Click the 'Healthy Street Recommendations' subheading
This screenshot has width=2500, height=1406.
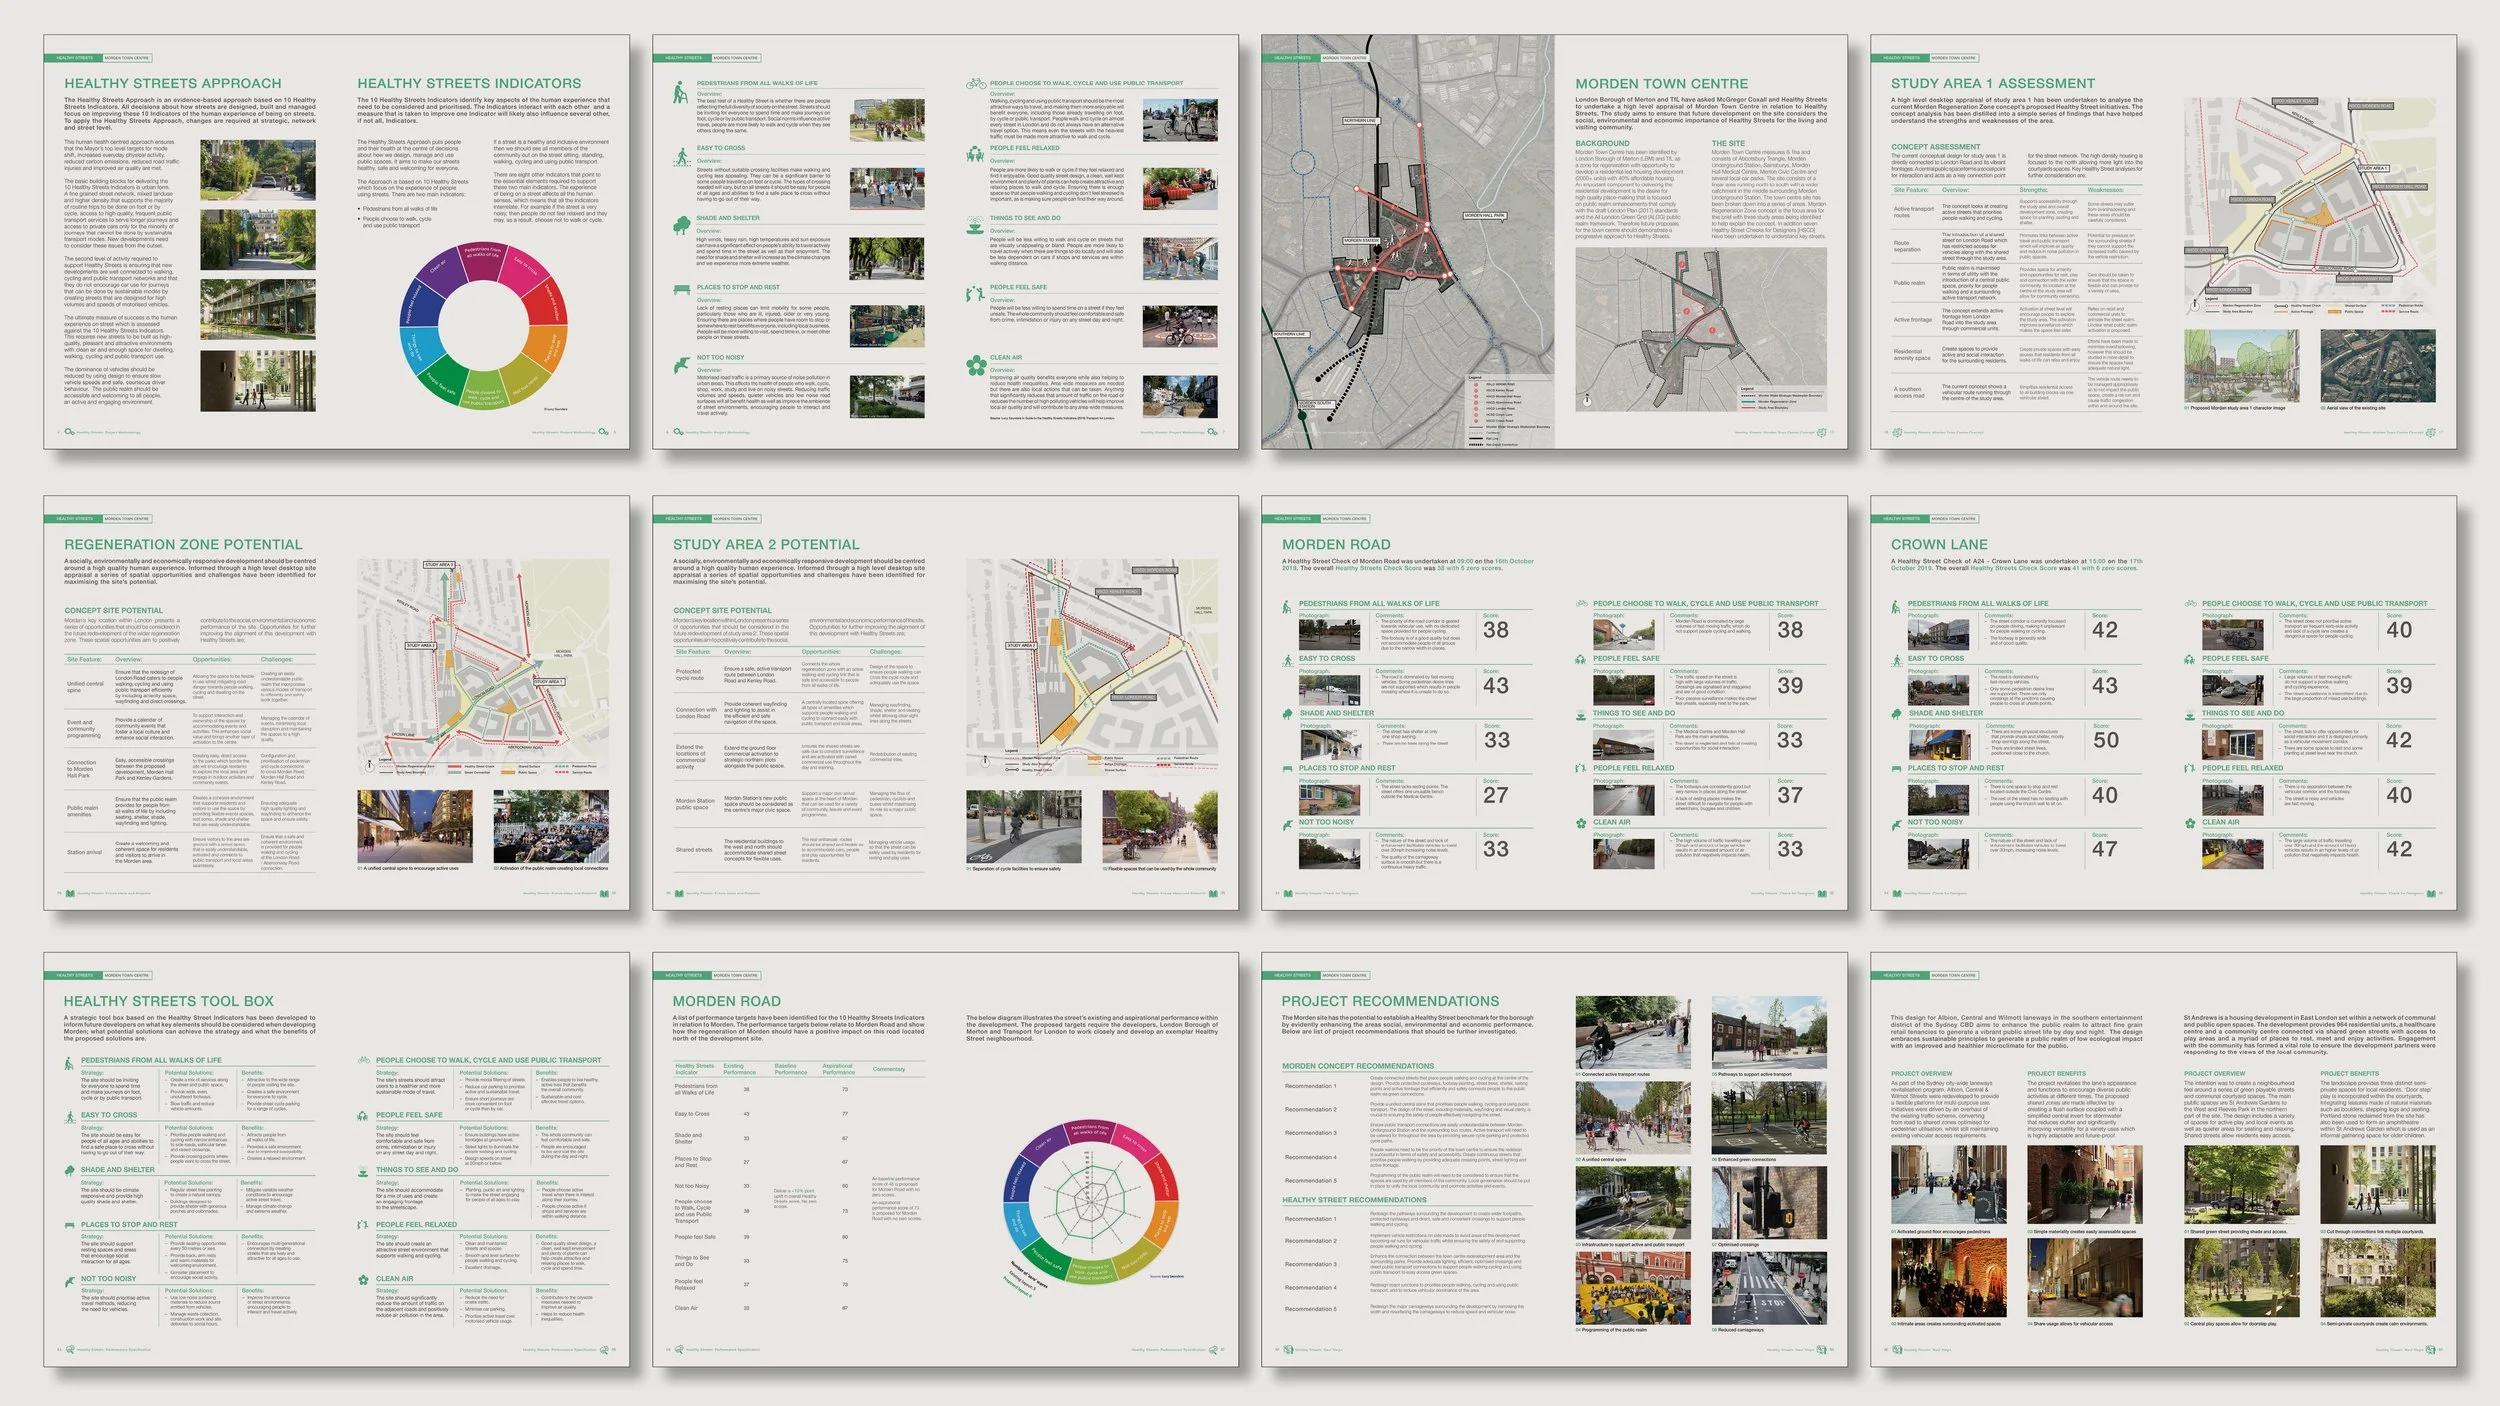click(1354, 1200)
